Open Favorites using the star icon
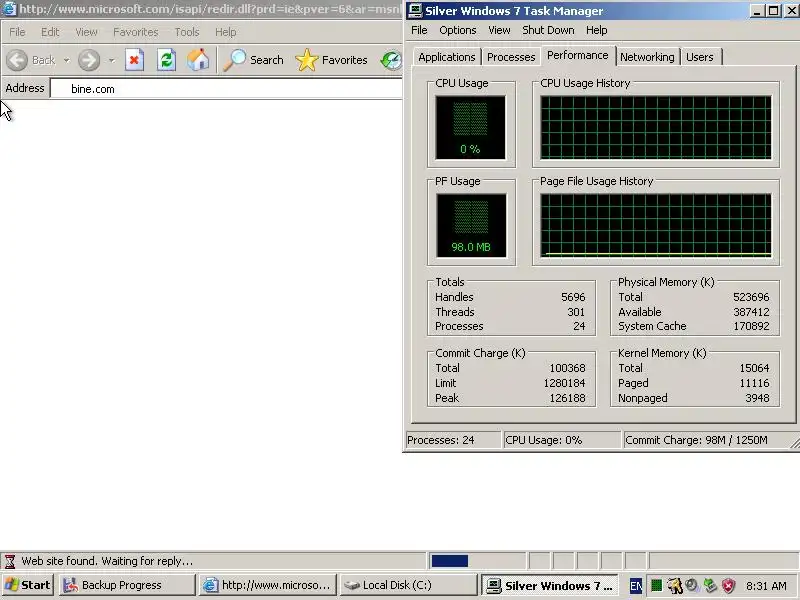Image resolution: width=800 pixels, height=600 pixels. 307,60
